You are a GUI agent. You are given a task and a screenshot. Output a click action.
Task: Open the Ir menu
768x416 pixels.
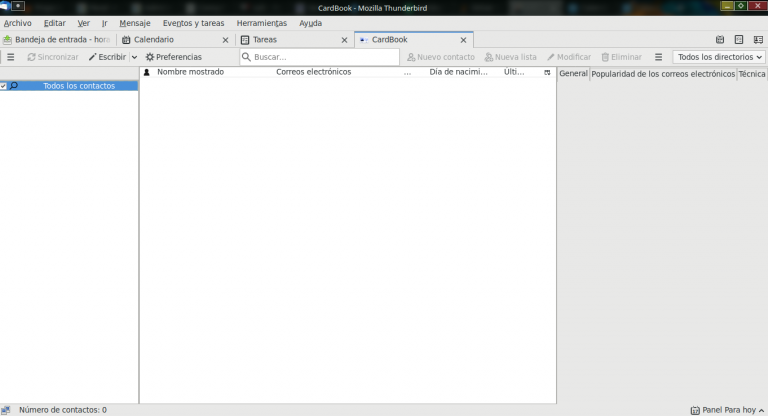tap(104, 23)
